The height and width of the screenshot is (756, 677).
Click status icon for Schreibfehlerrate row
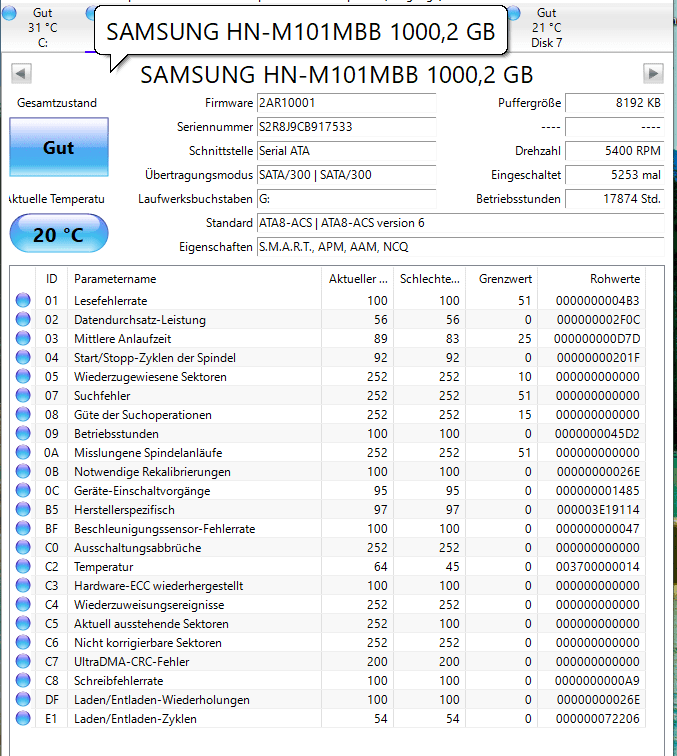tap(23, 680)
